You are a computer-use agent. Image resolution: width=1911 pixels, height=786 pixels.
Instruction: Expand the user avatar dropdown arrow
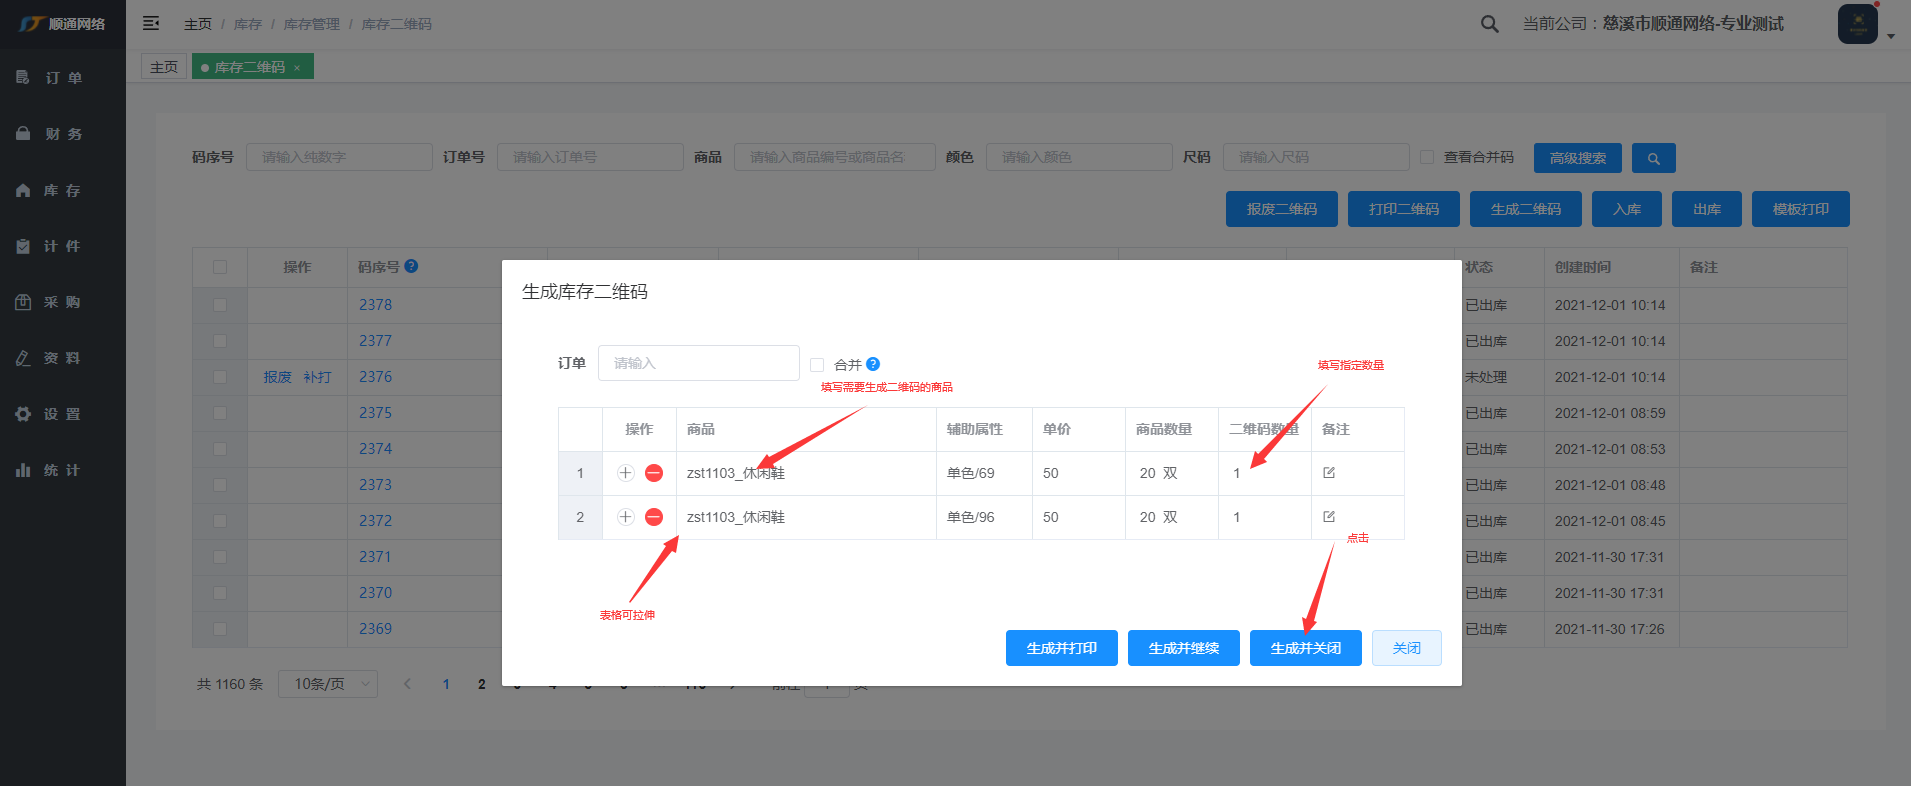[x=1891, y=36]
